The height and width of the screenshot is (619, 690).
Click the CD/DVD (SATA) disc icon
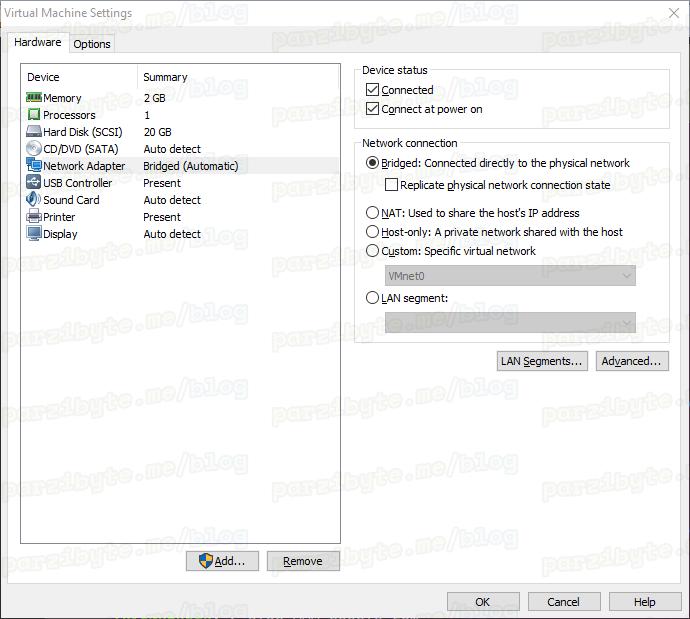34,149
